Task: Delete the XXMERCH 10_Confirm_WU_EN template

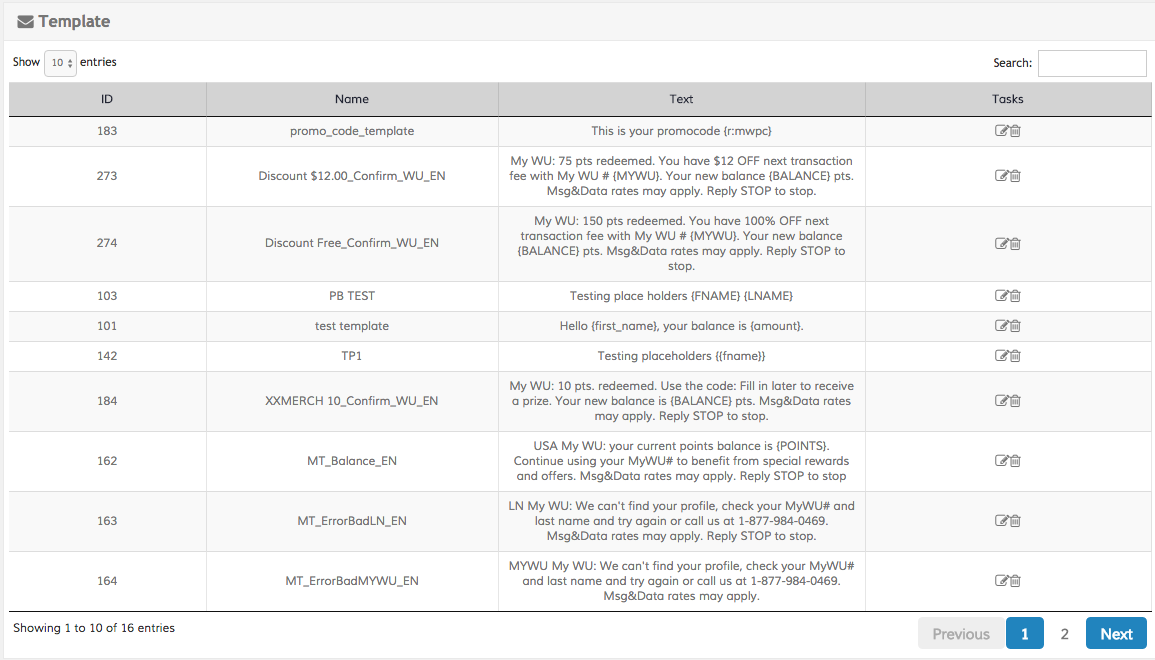Action: (x=1015, y=401)
